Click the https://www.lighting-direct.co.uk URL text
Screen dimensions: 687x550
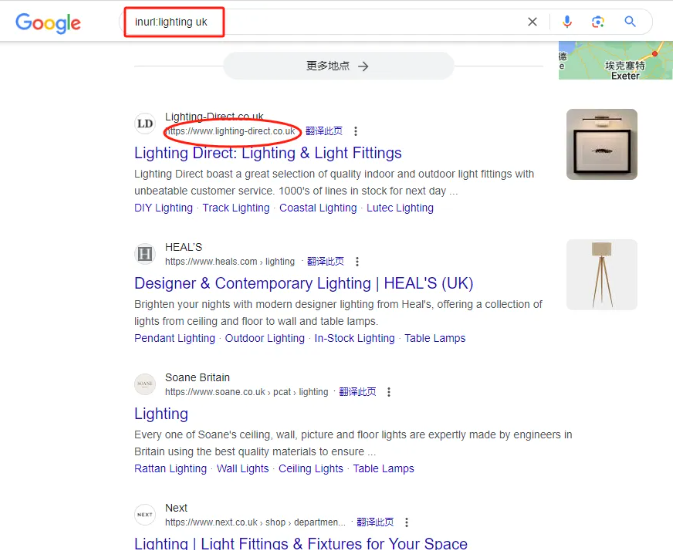[230, 131]
